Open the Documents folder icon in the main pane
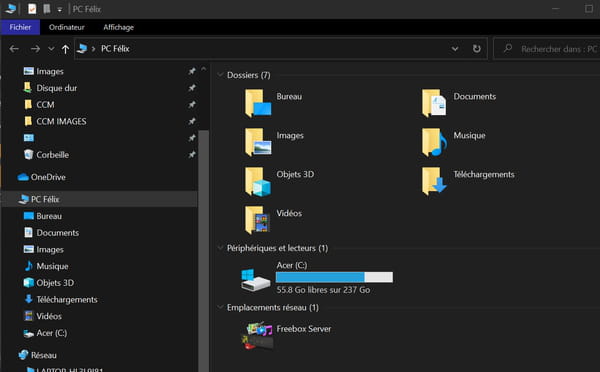600x372 pixels. click(x=434, y=103)
